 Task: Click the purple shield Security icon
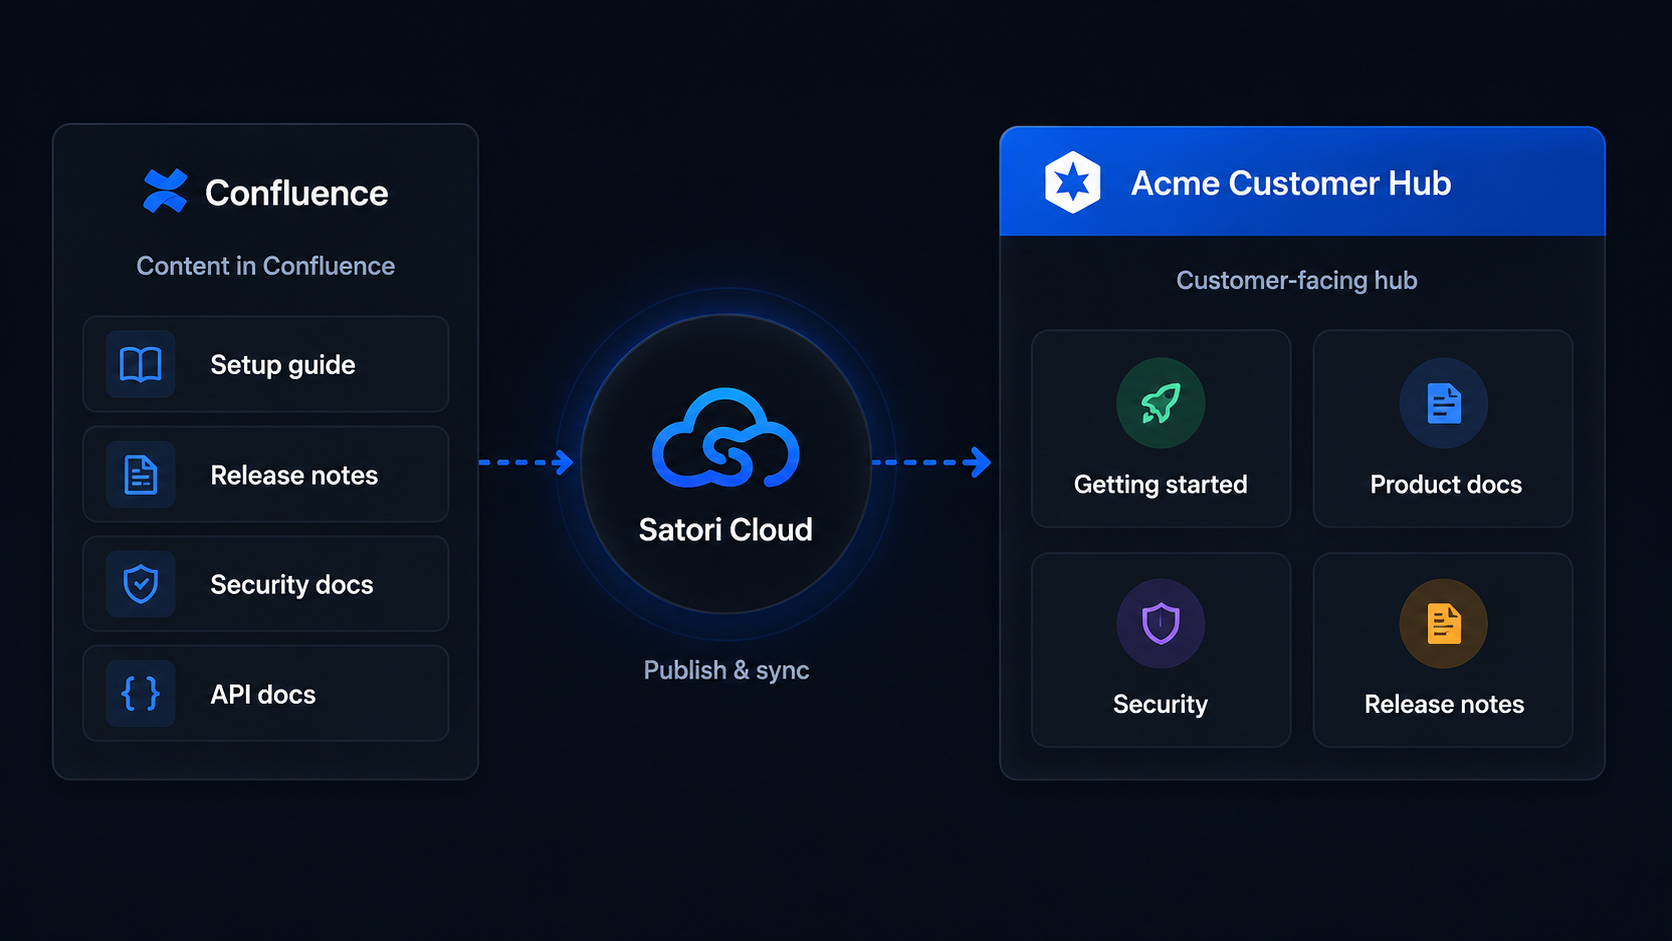coord(1161,623)
